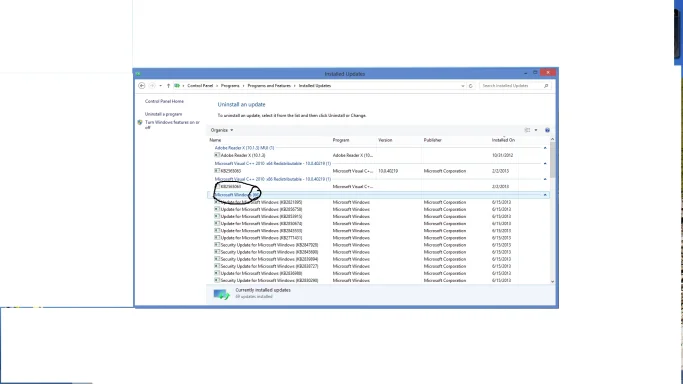Click the window title bar icon
The image size is (683, 384).
point(138,74)
